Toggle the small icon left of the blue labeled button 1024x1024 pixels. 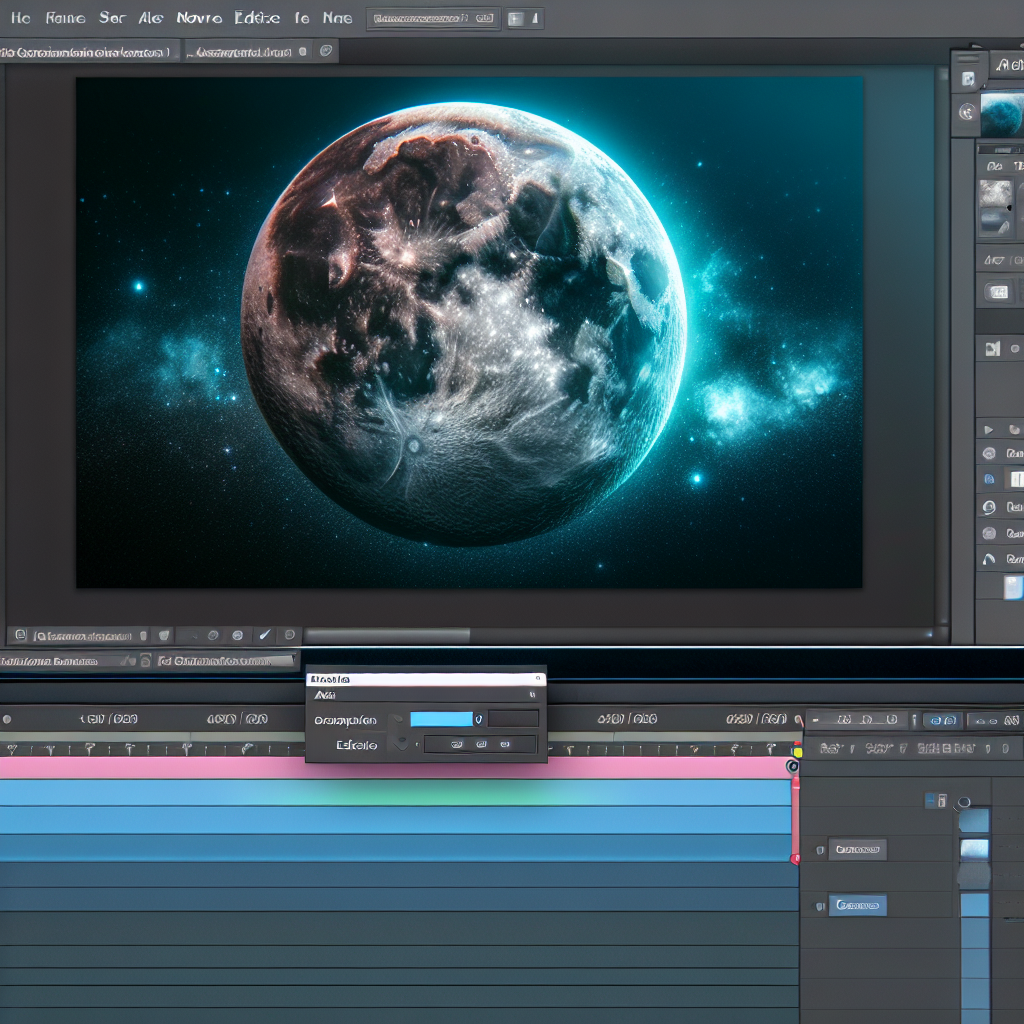click(820, 906)
